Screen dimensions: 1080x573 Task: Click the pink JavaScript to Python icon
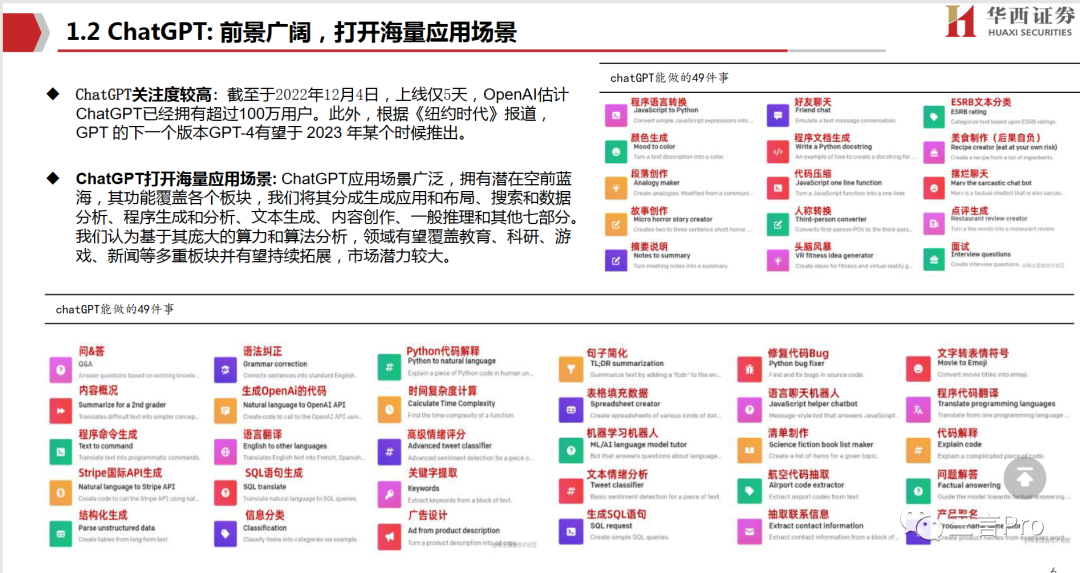coord(616,116)
